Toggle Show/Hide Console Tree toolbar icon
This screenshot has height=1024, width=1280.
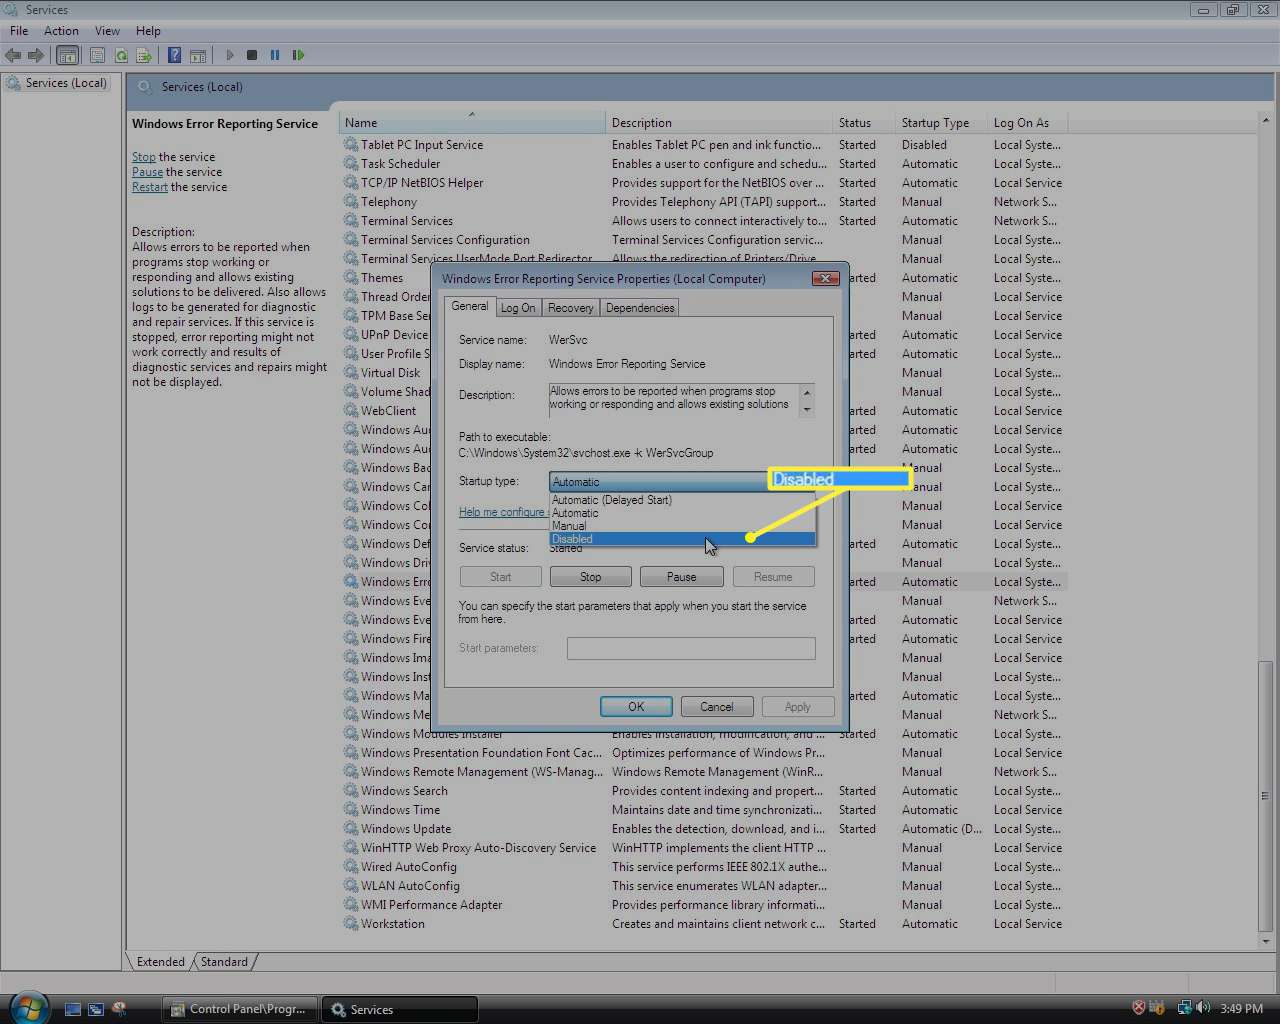pyautogui.click(x=68, y=55)
